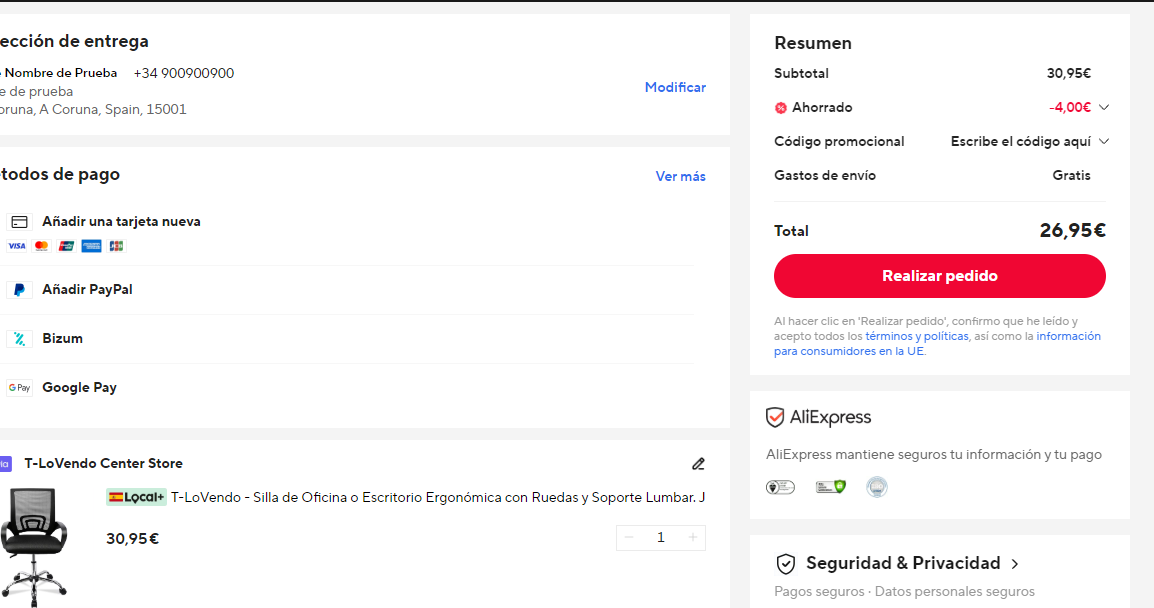Image resolution: width=1154 pixels, height=608 pixels.
Task: Click the 'Resumen' heading
Action: click(x=813, y=43)
